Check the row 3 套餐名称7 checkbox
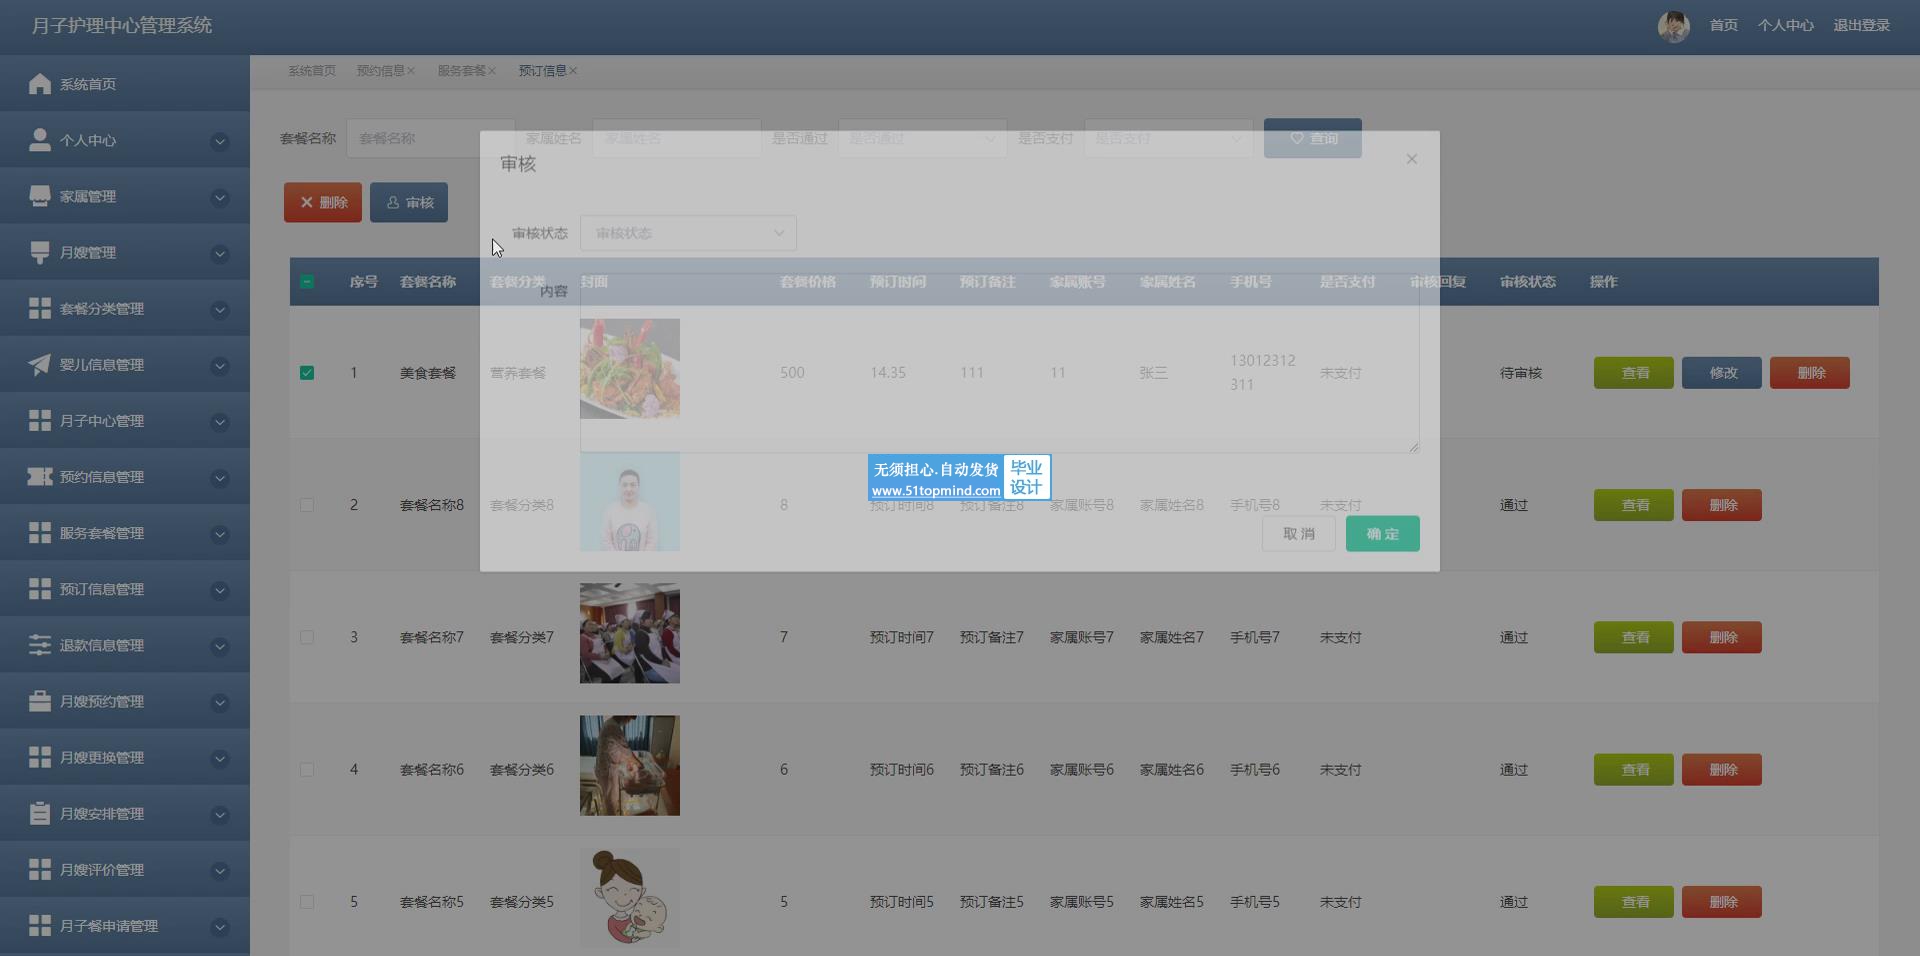Screen dimensions: 1920x956 (307, 637)
